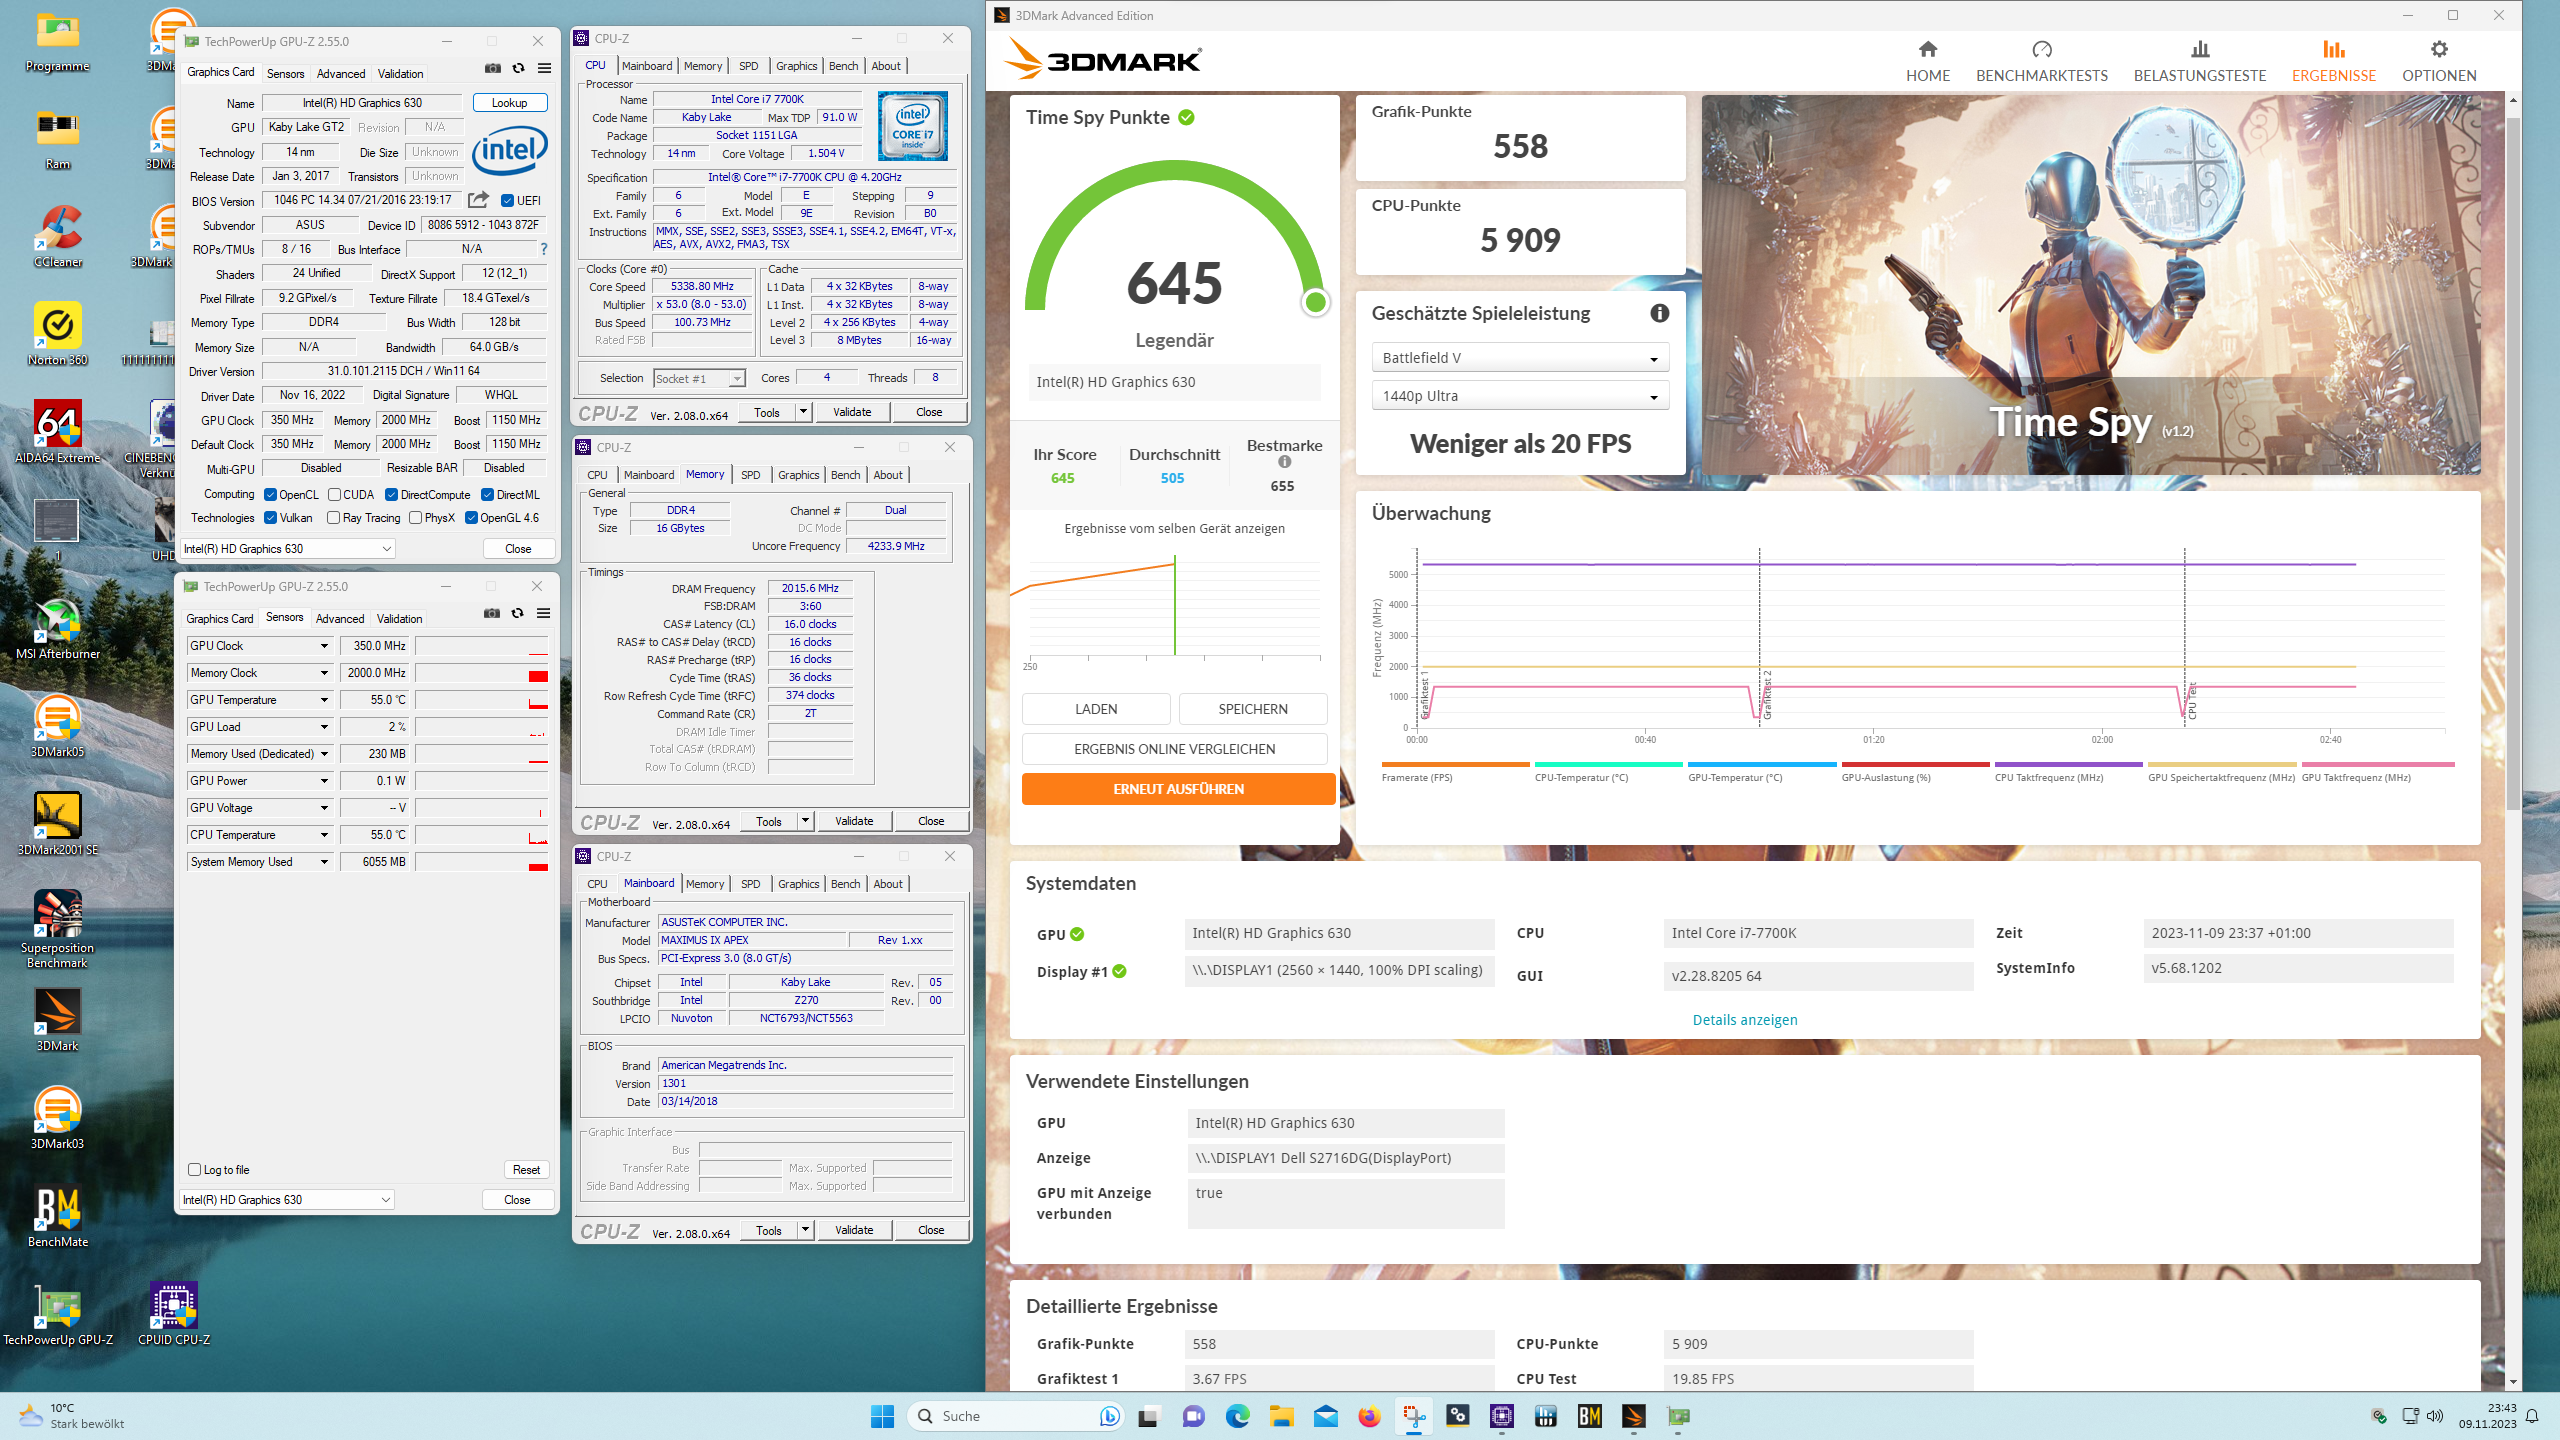This screenshot has height=1440, width=2560.
Task: Open OPTIONEN gear in 3DMark
Action: pyautogui.click(x=2439, y=61)
